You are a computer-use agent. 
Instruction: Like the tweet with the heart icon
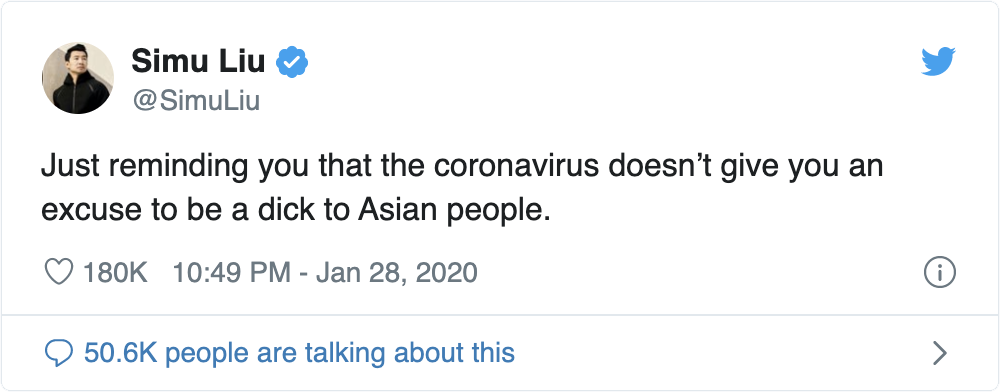(59, 273)
